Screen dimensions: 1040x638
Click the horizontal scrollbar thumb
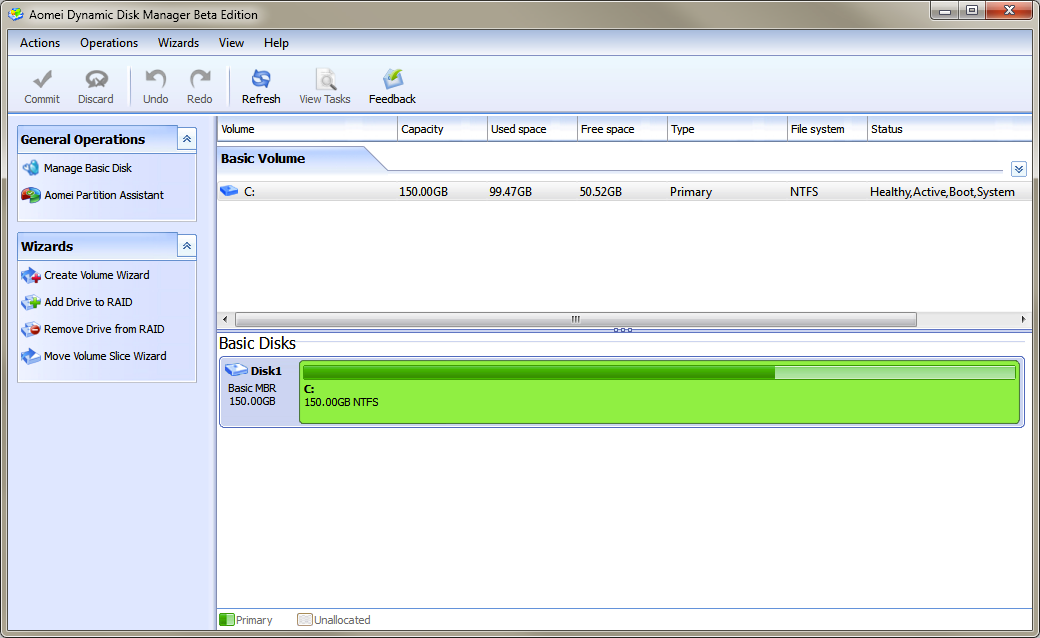coord(576,319)
